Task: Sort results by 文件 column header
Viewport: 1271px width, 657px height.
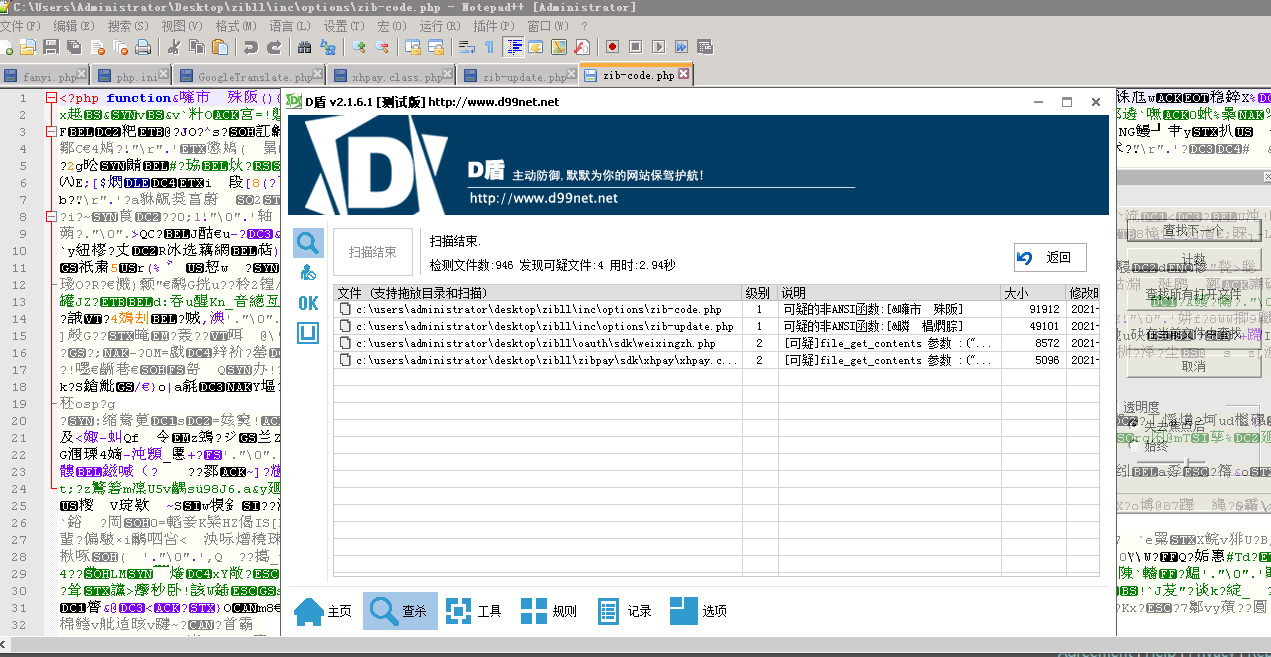Action: (x=537, y=293)
